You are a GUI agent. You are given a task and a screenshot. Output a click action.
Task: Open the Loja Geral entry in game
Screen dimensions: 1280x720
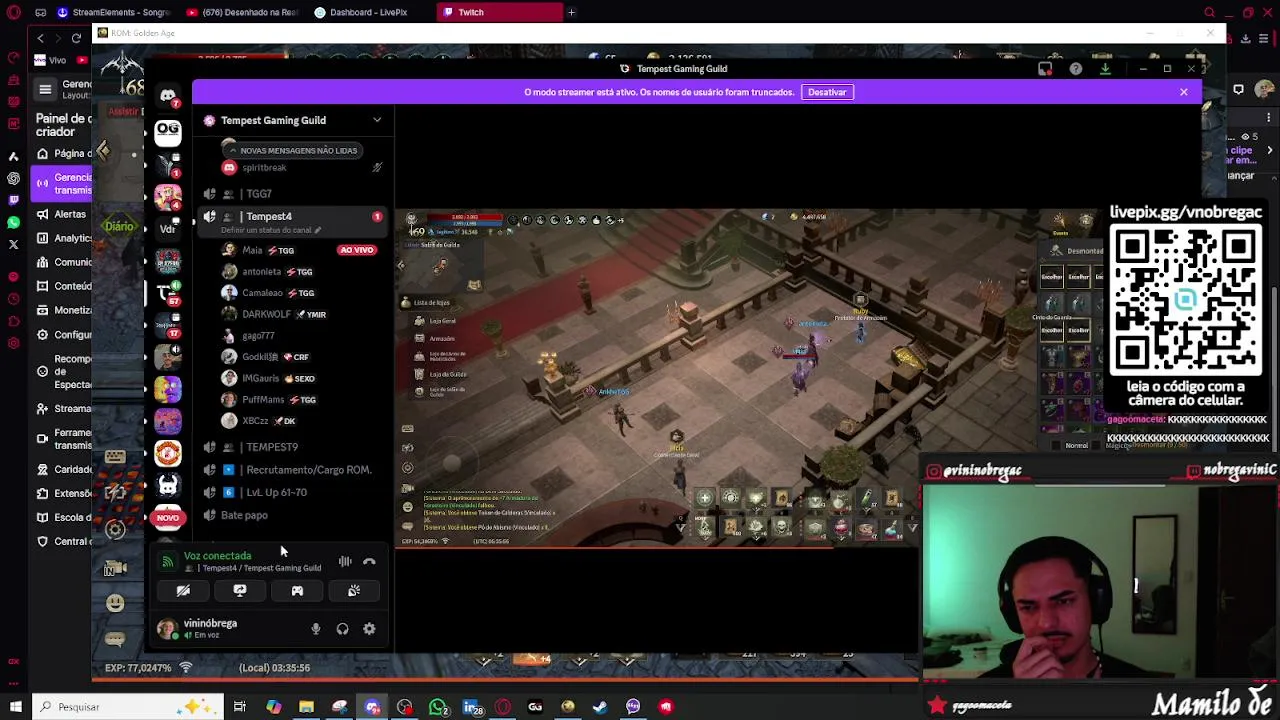(x=442, y=321)
